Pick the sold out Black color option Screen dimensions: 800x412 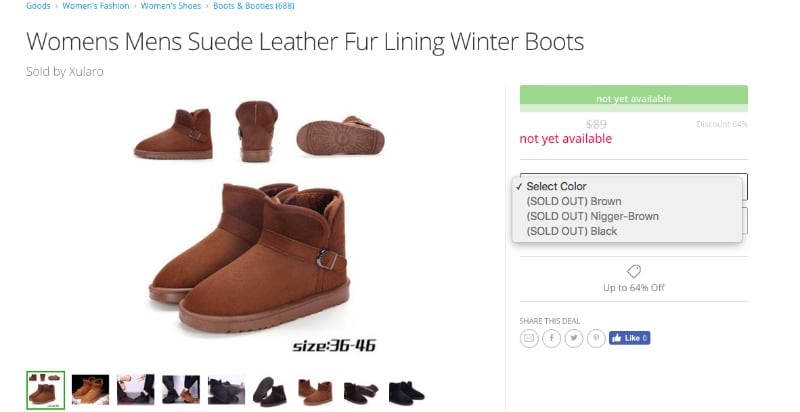point(571,231)
